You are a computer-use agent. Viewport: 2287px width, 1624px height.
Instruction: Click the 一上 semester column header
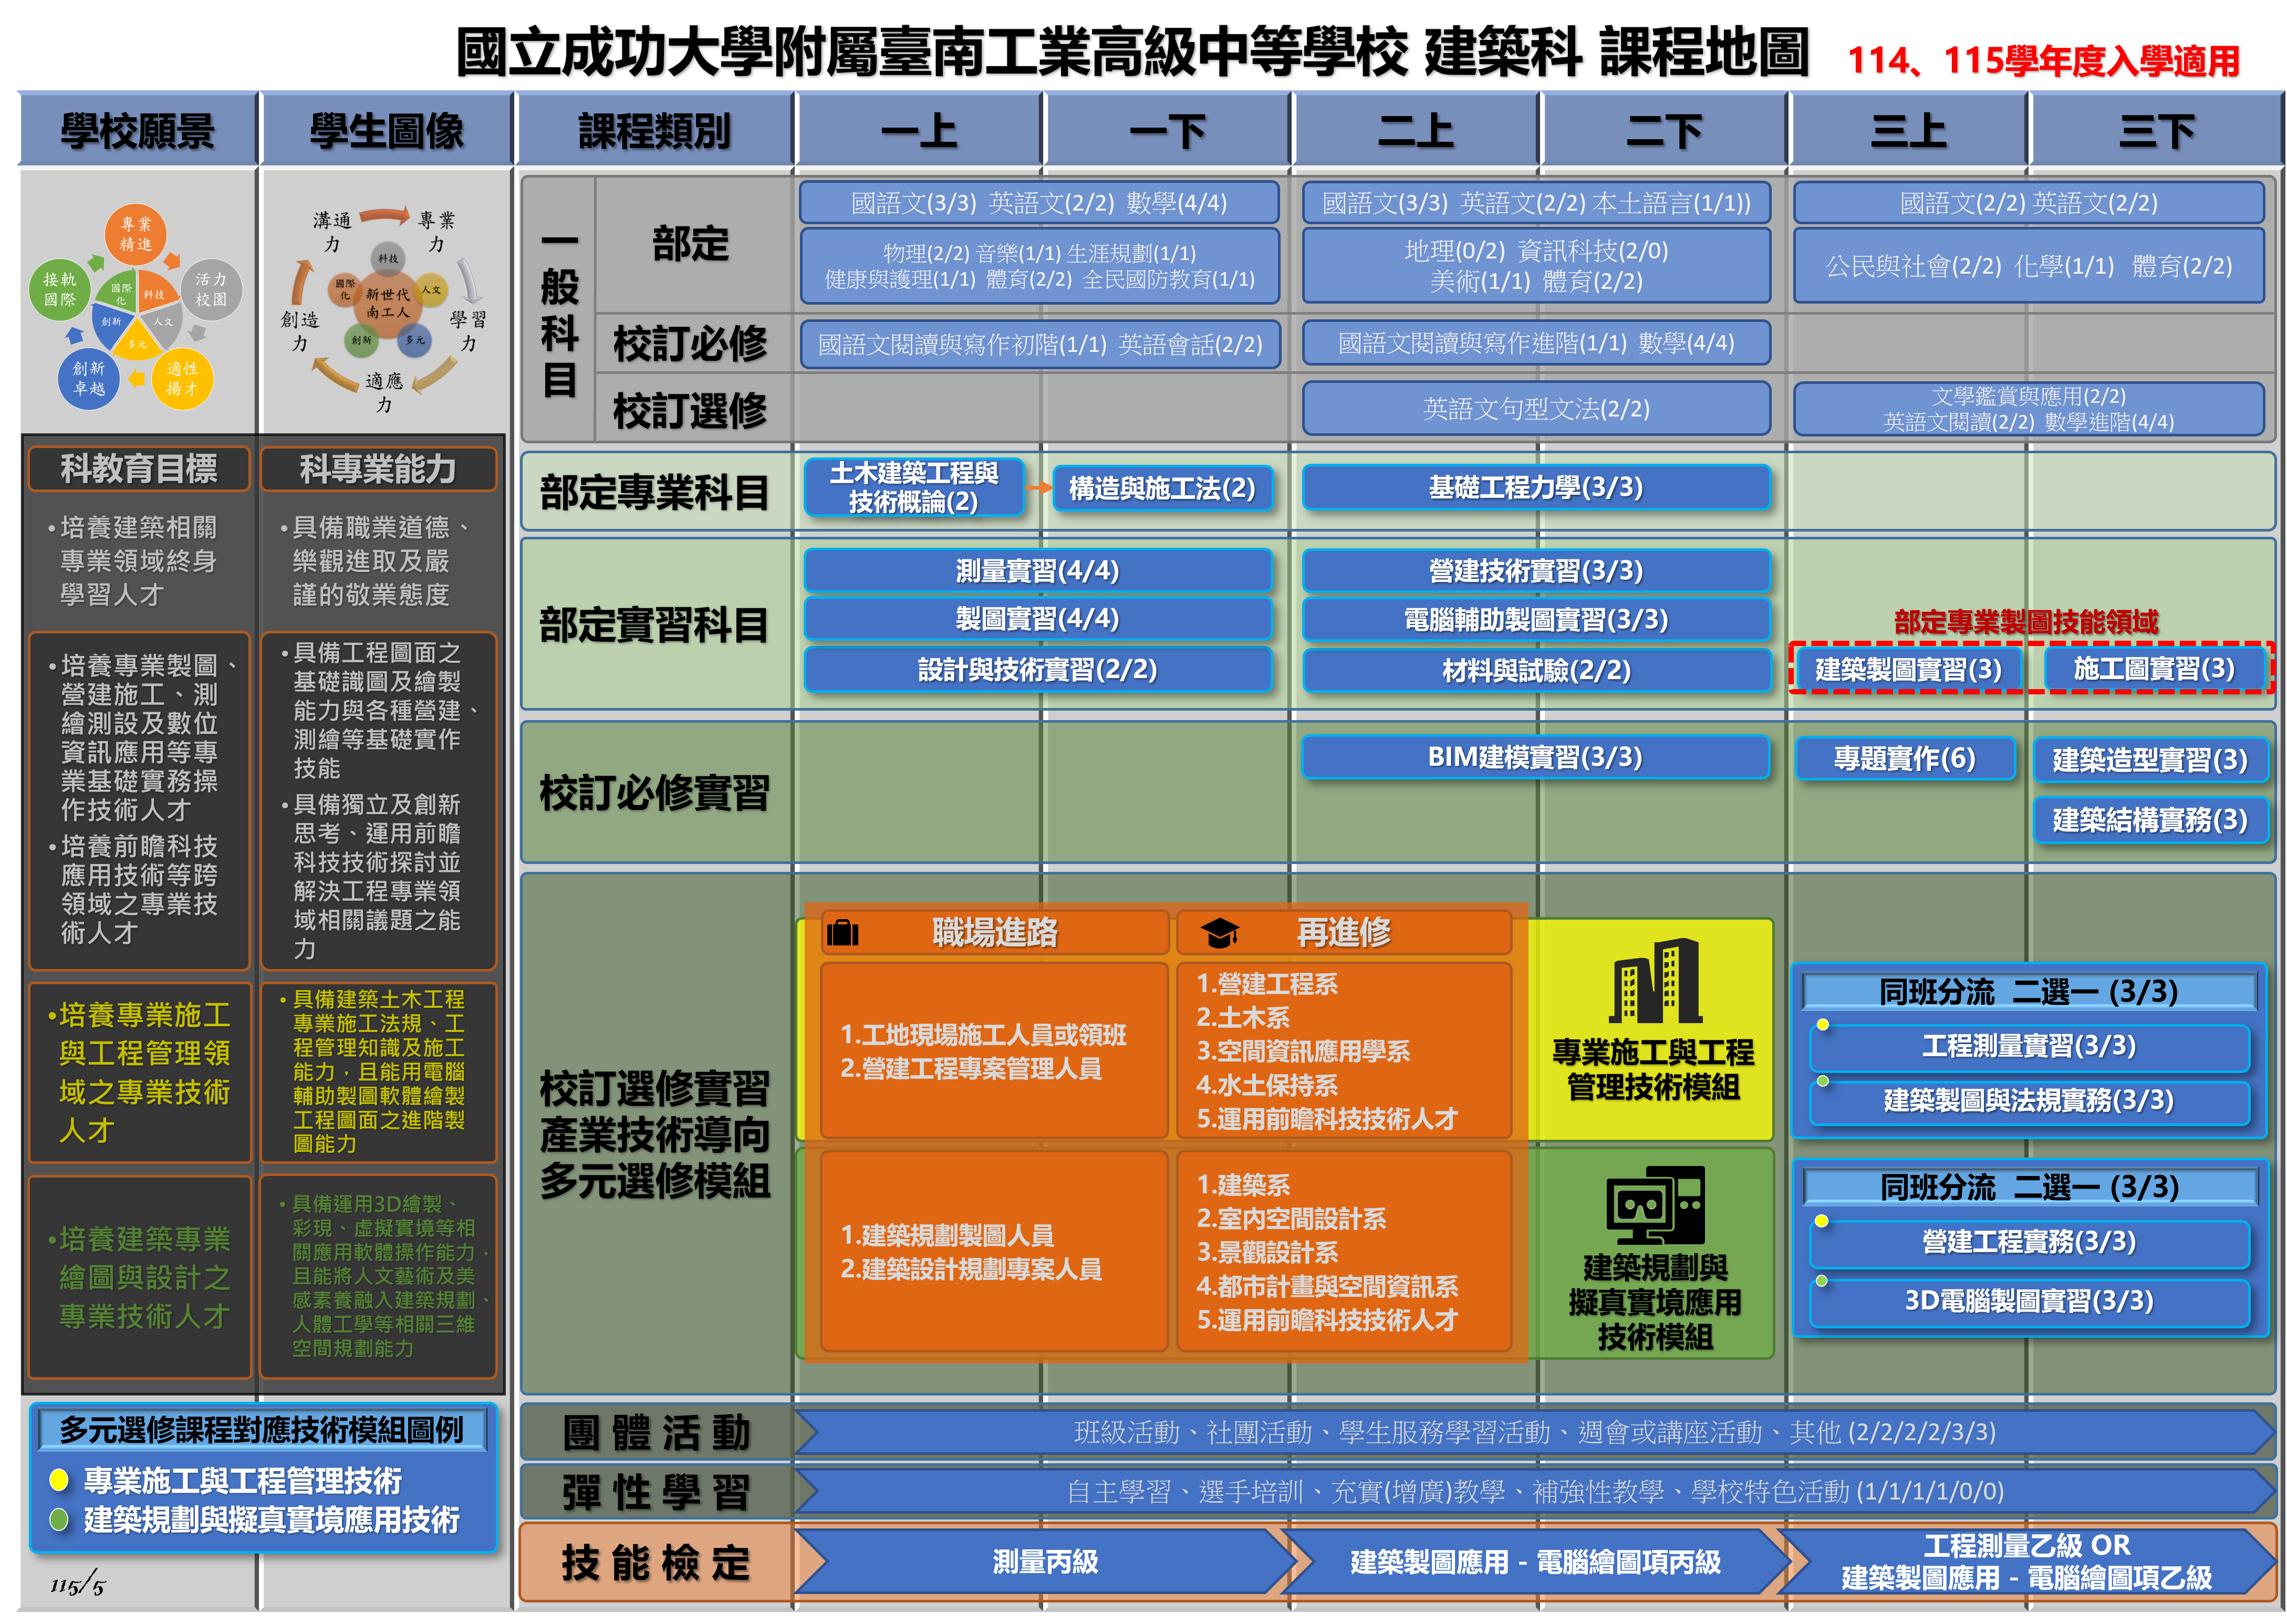pos(918,130)
